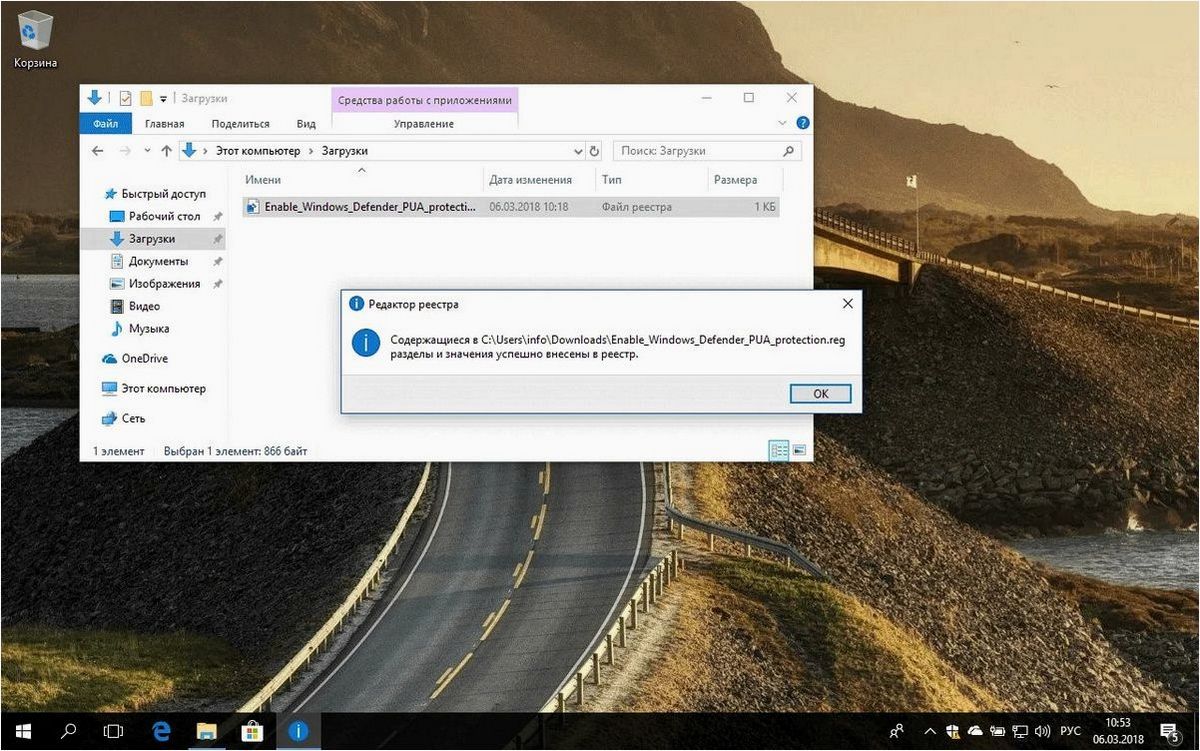Show hidden tray icons
The image size is (1200, 751).
[930, 731]
